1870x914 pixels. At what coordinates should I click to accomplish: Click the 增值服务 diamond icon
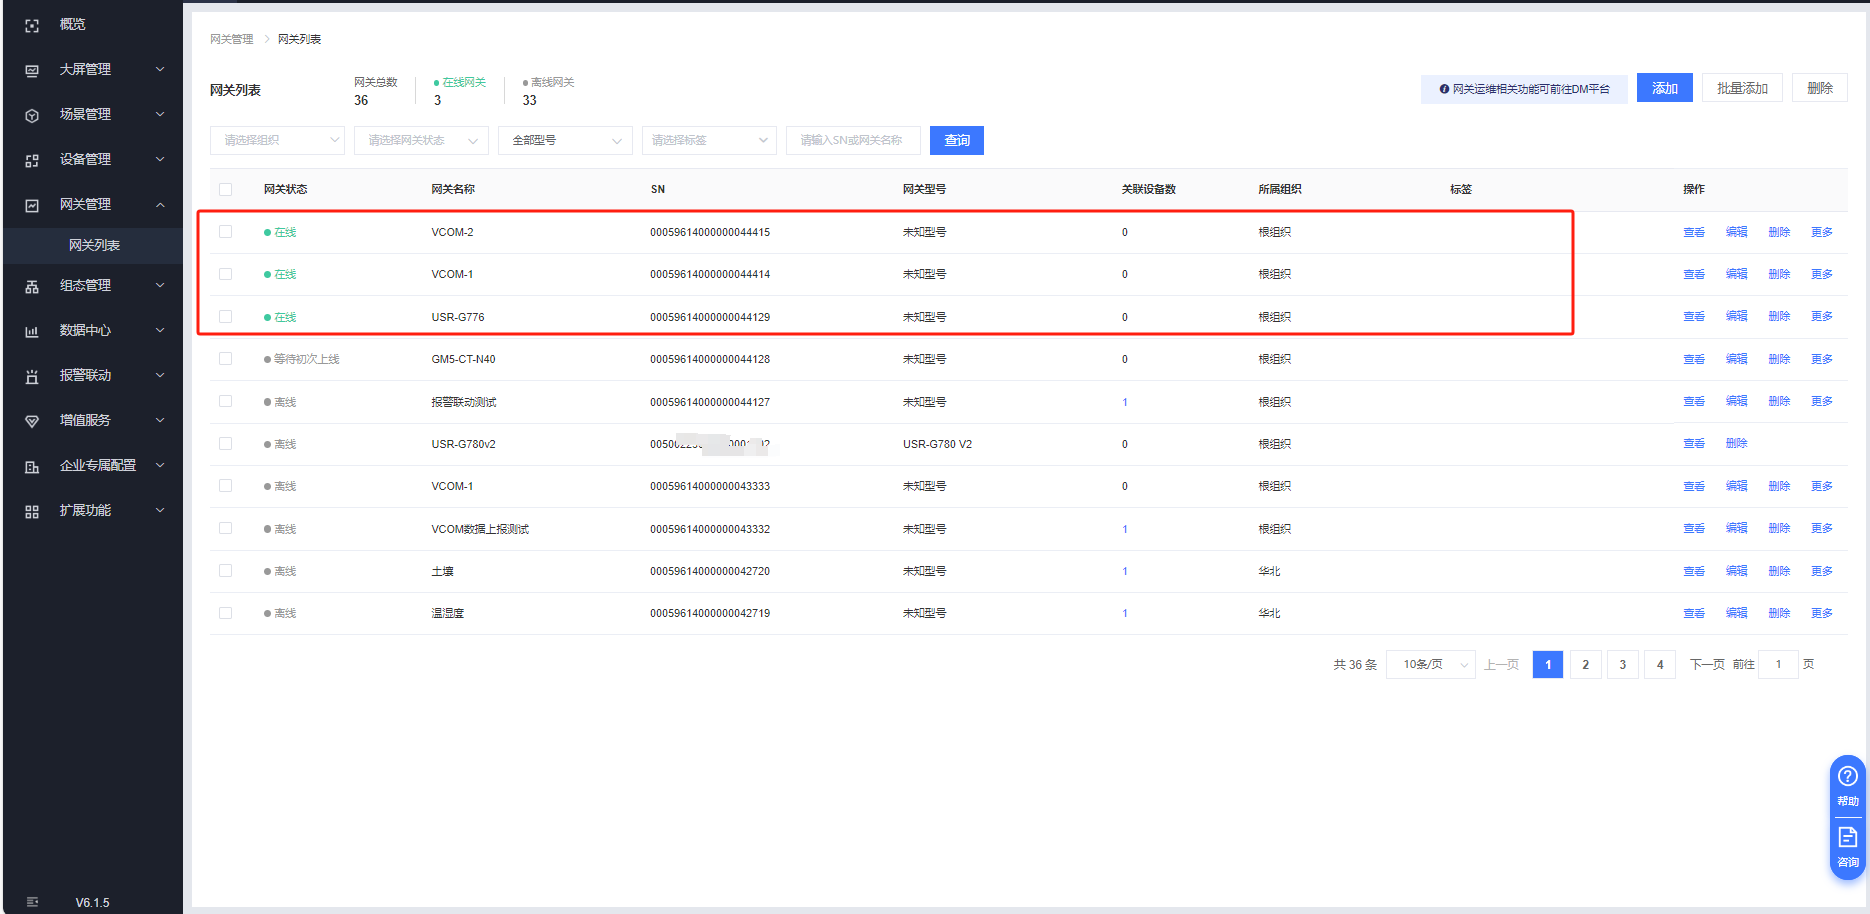[x=32, y=421]
